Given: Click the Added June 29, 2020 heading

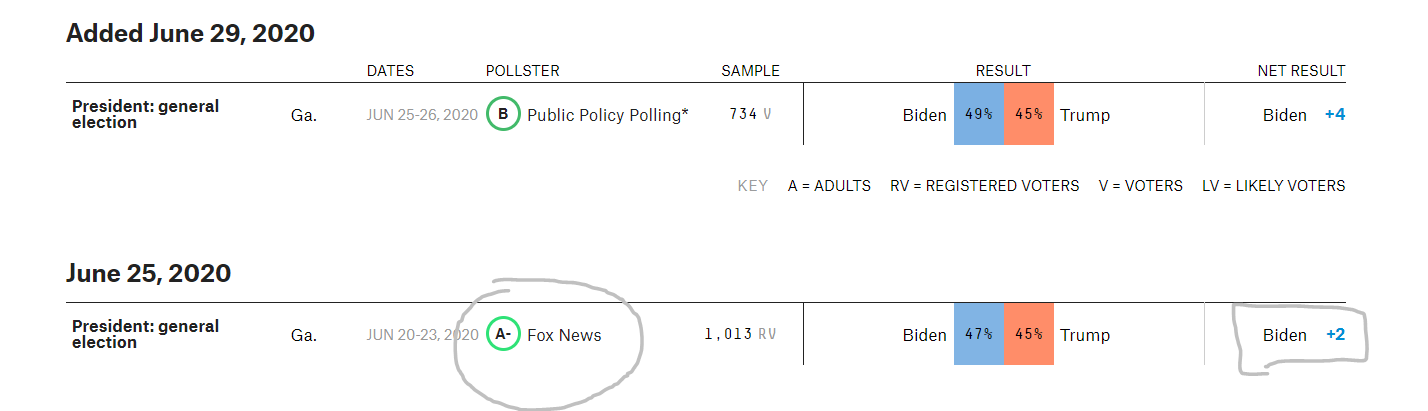Looking at the screenshot, I should point(190,33).
